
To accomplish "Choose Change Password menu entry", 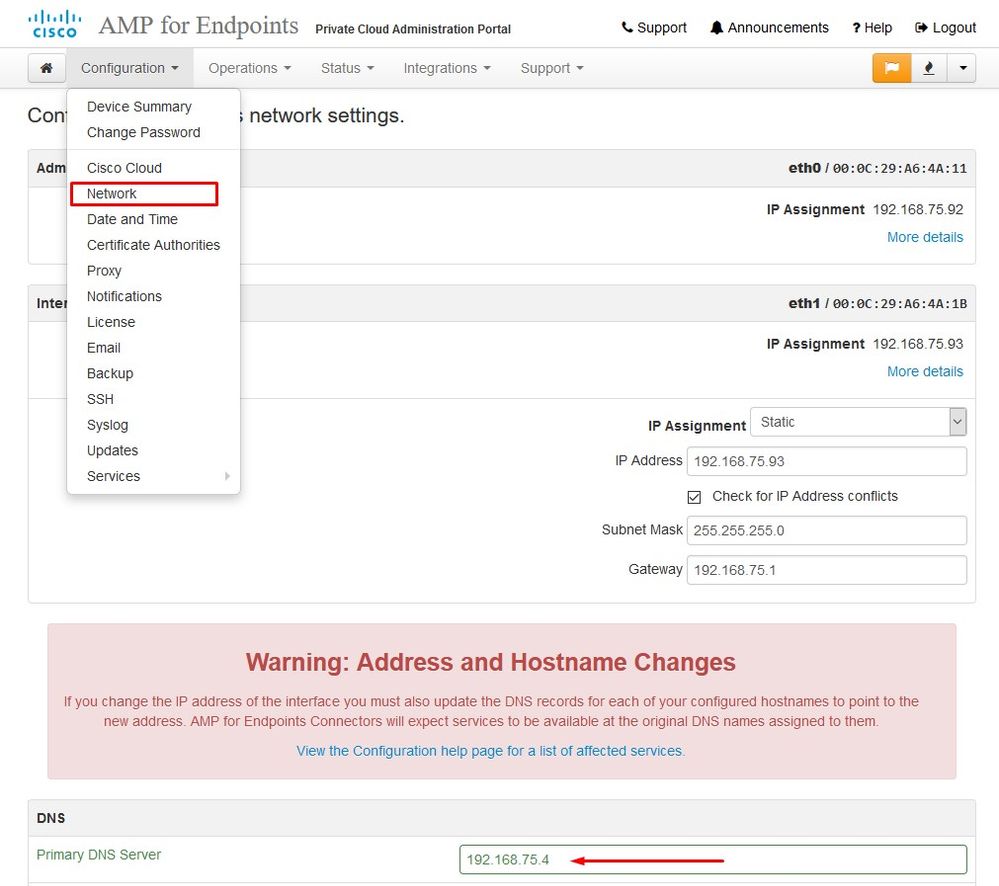I will tap(154, 132).
